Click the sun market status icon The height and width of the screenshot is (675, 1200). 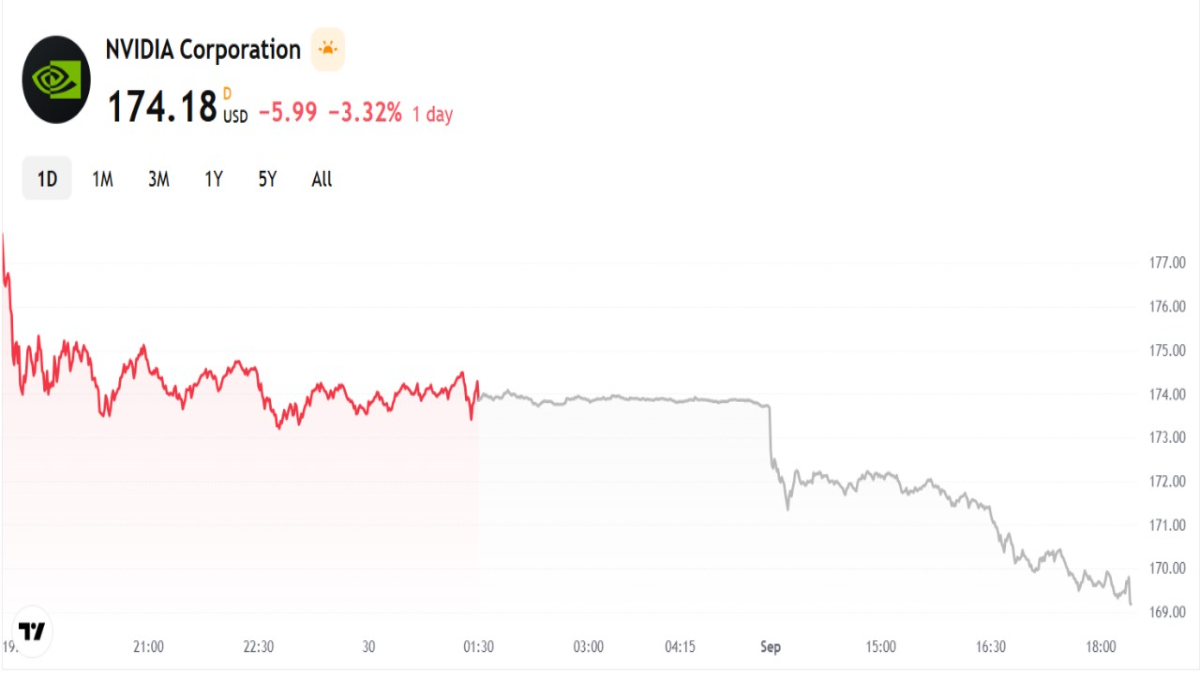click(327, 50)
